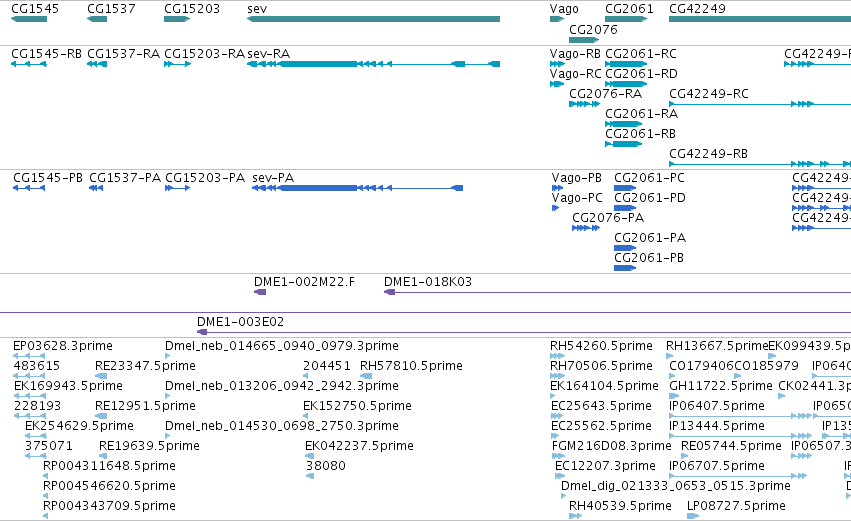The height and width of the screenshot is (521, 851).
Task: Select the RP004343709.5prime label
Action: 109,507
